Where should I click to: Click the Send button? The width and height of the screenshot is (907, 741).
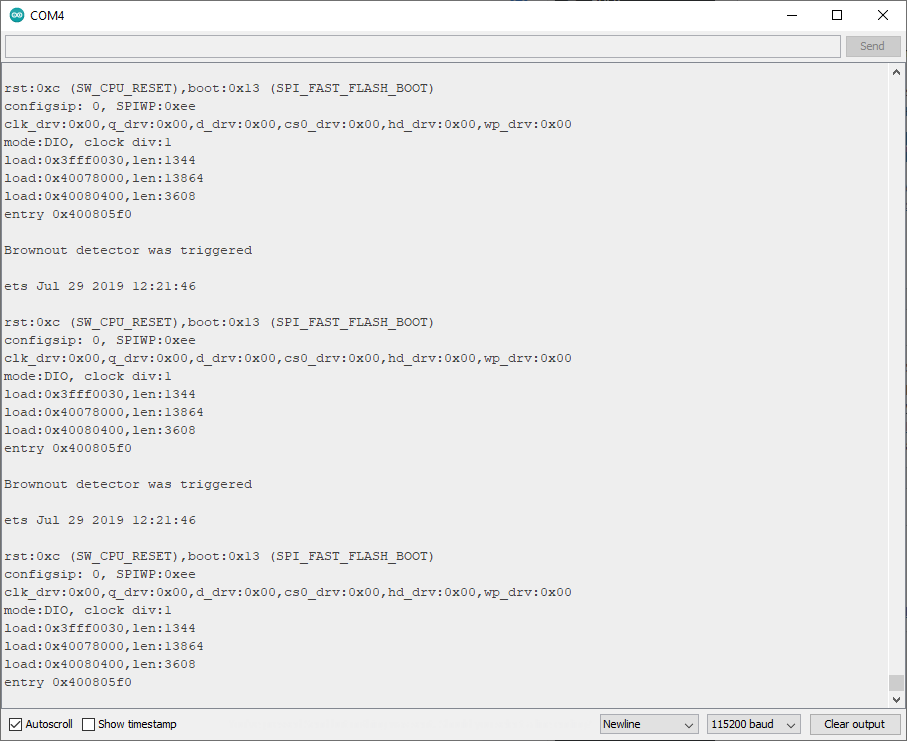872,46
